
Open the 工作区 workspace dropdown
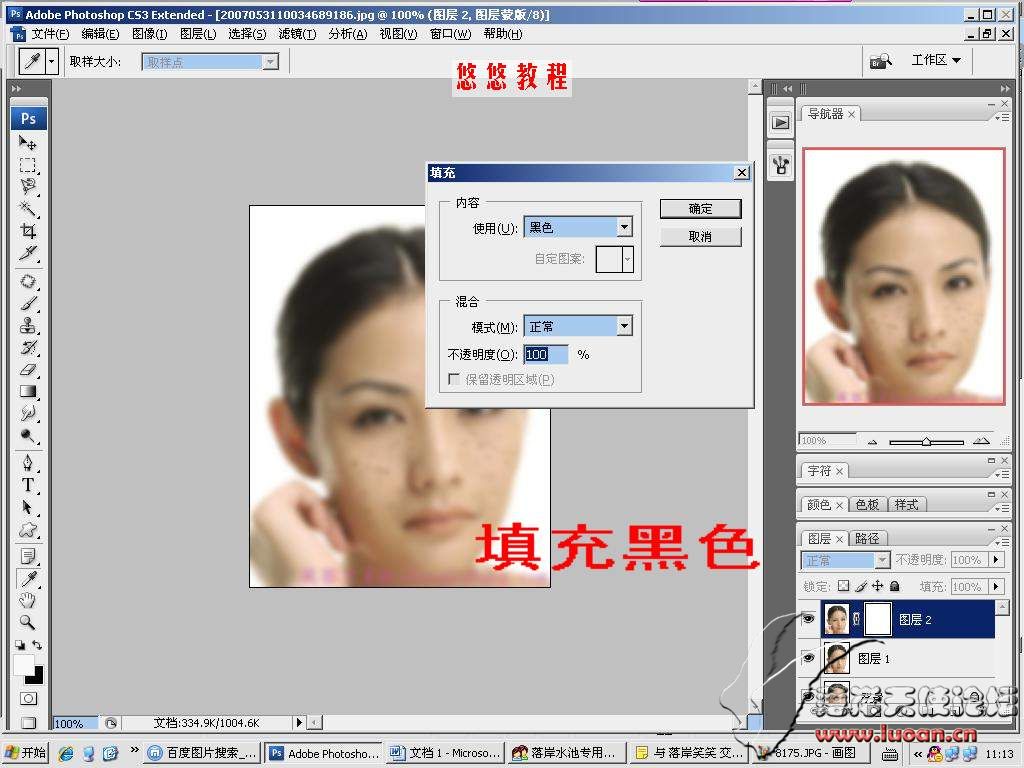click(936, 61)
